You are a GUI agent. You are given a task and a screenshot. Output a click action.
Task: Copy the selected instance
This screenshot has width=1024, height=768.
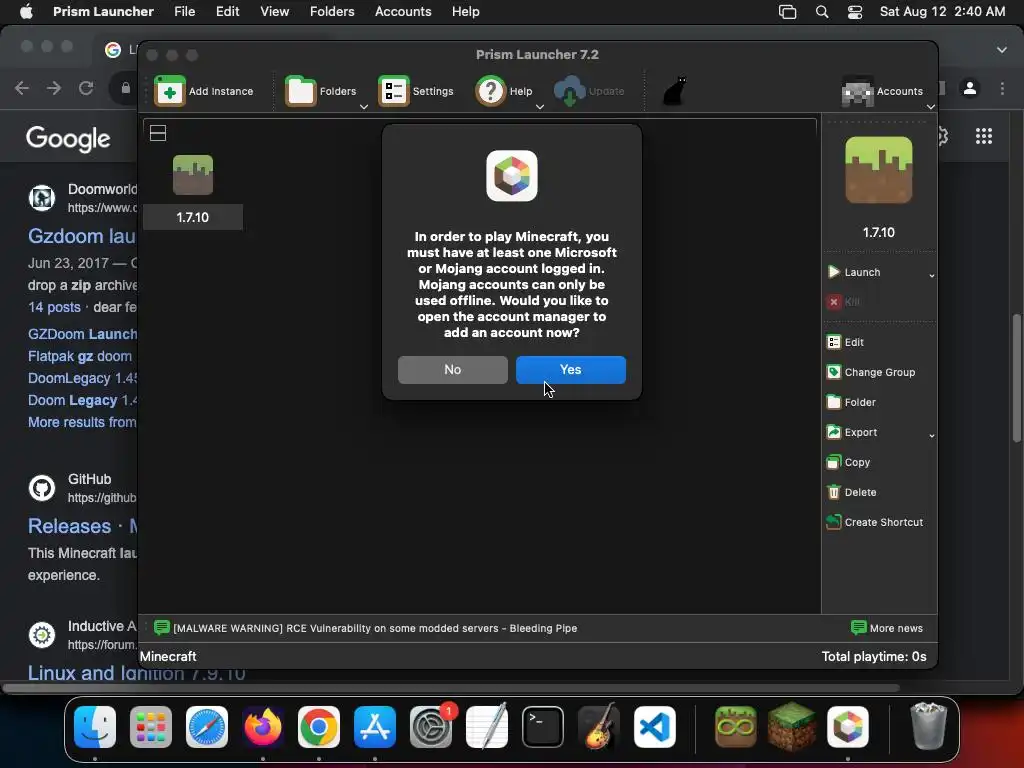(x=849, y=462)
